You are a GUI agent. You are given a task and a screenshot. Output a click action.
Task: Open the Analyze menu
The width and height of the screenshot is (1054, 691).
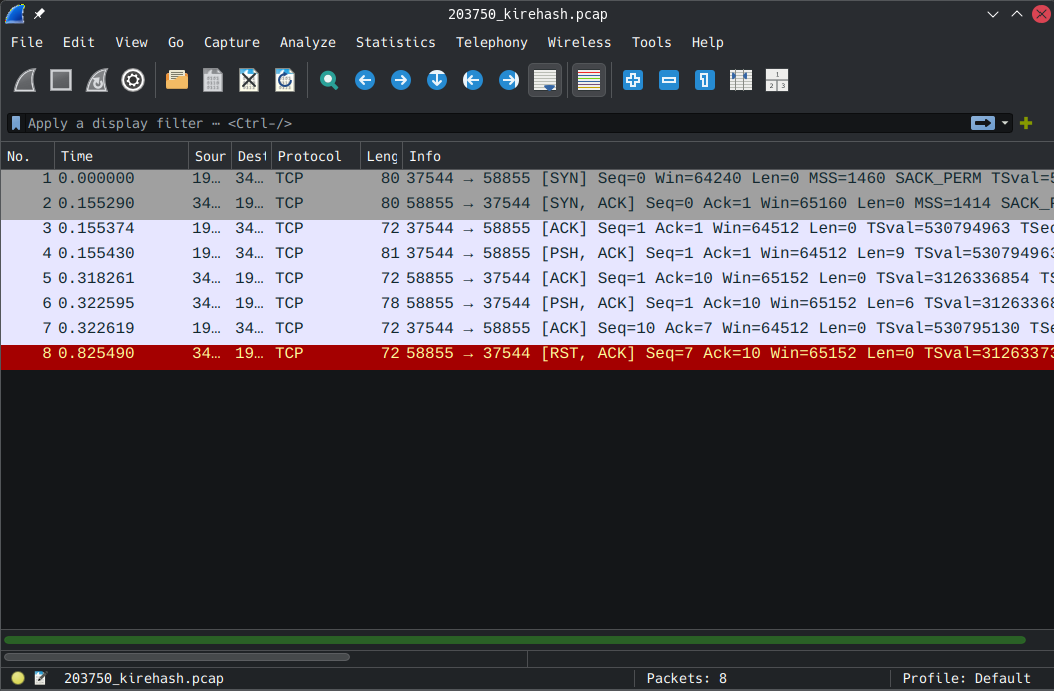(307, 42)
